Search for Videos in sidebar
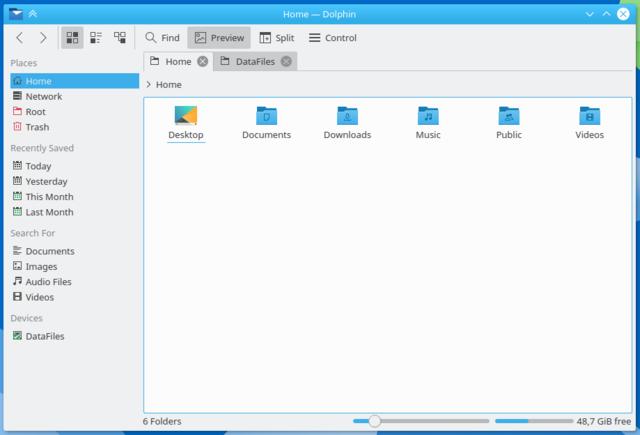 coord(75,297)
